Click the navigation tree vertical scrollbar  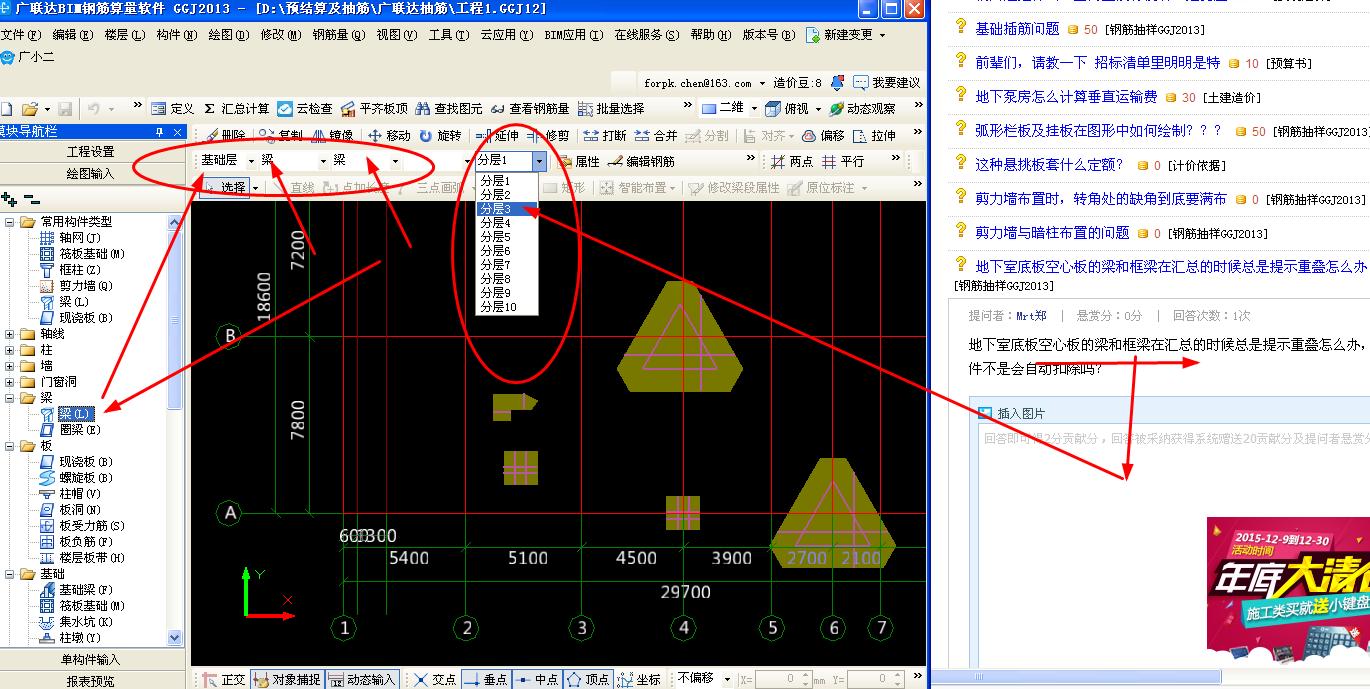coord(175,430)
